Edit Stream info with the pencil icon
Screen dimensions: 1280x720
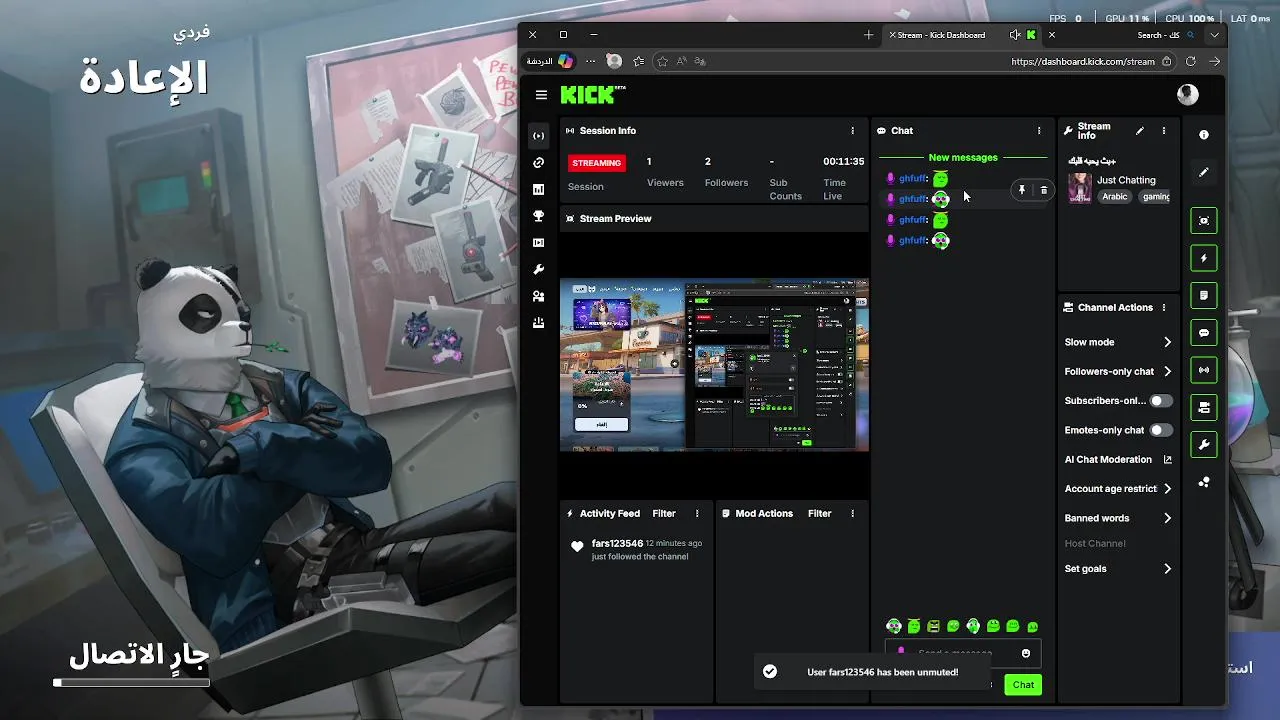[1140, 131]
